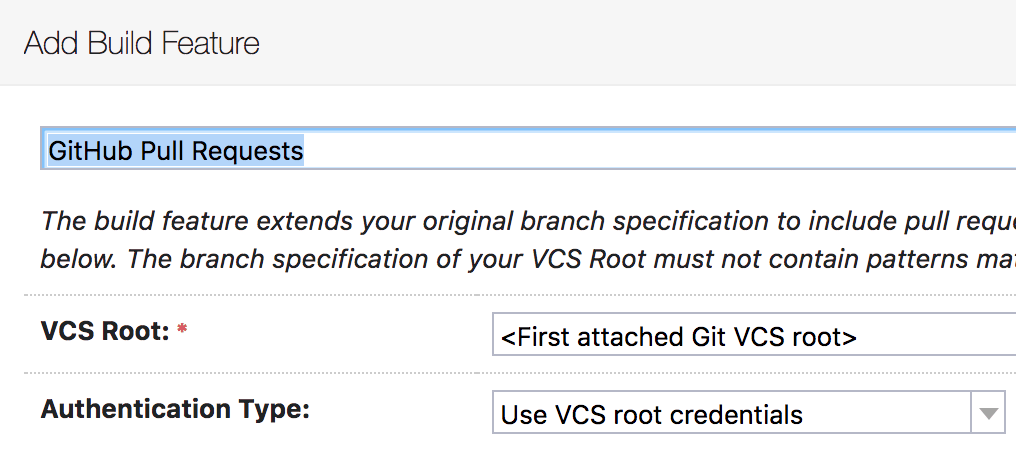Viewport: 1016px width, 450px height.
Task: Click the First attached Git VCS root value
Action: (679, 337)
